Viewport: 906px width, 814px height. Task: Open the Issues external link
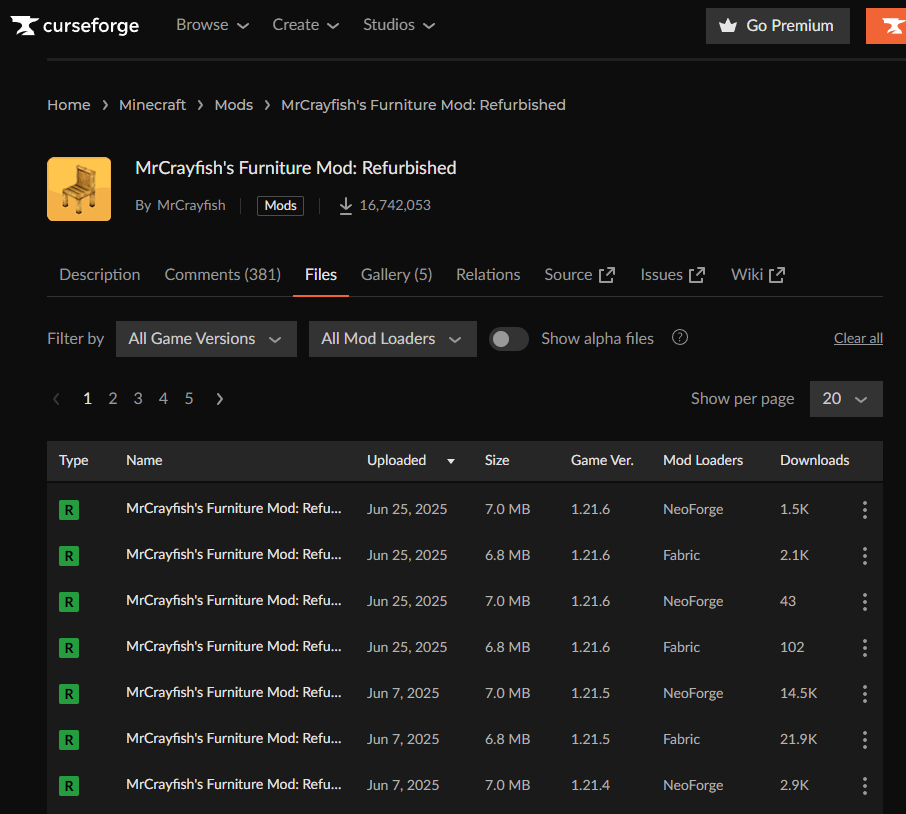pos(673,275)
